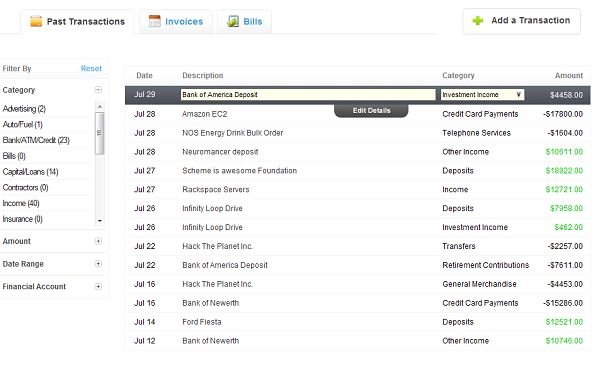Click the Retirement Contributions category cell
This screenshot has height=377, width=604.
[x=486, y=265]
